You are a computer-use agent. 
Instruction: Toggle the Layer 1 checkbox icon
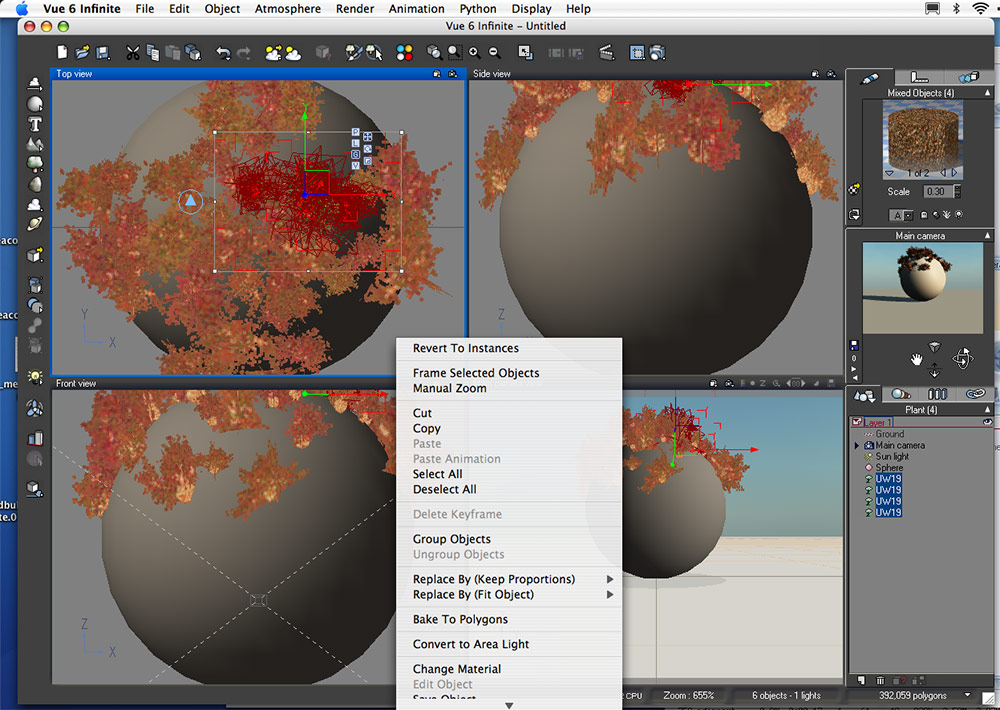856,423
